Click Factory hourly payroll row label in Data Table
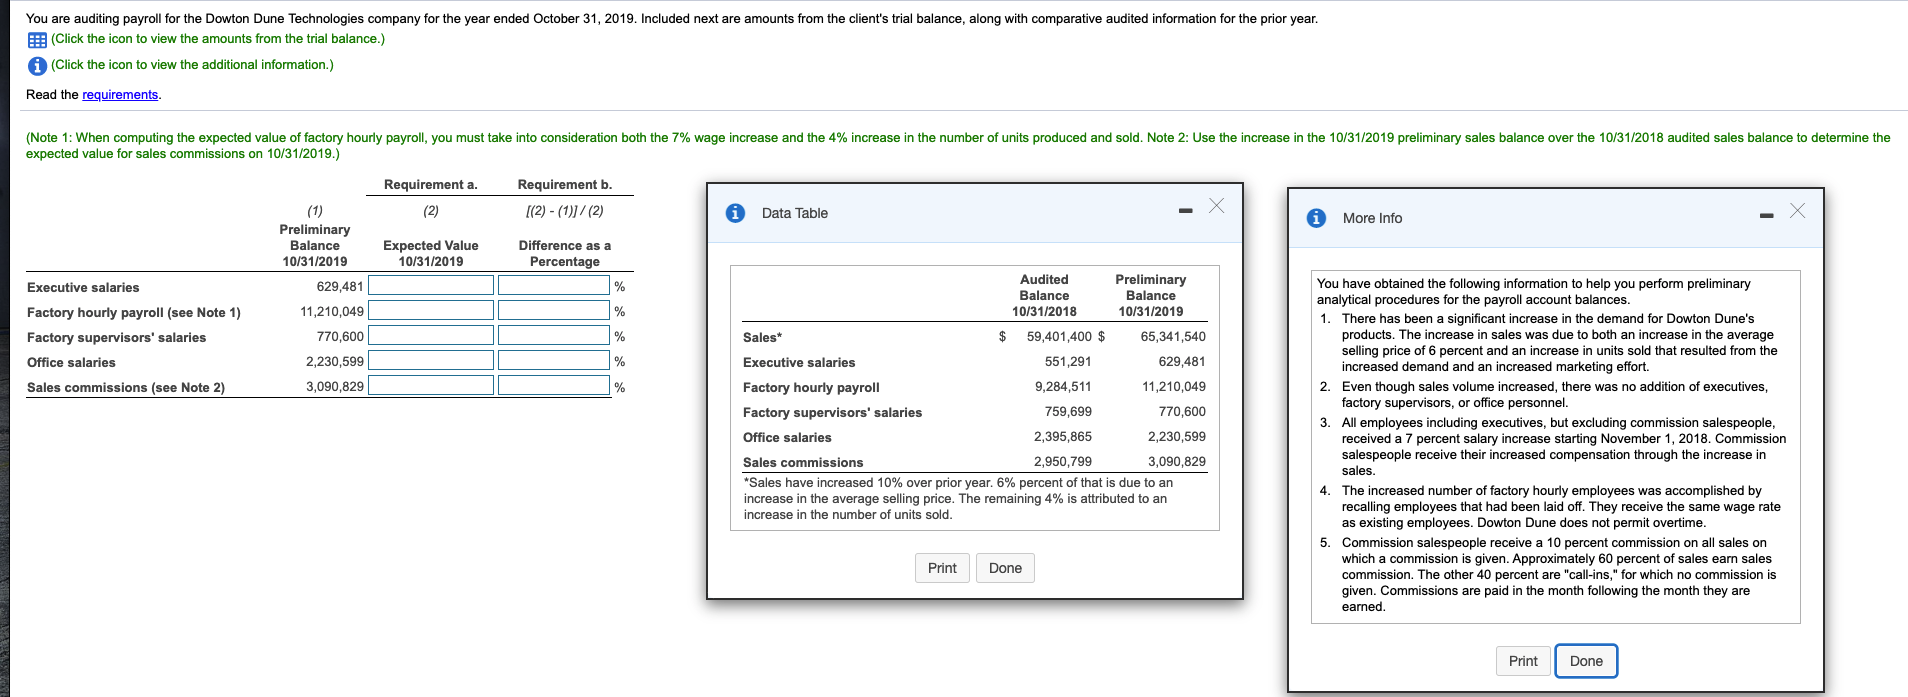This screenshot has width=1908, height=697. (x=811, y=388)
